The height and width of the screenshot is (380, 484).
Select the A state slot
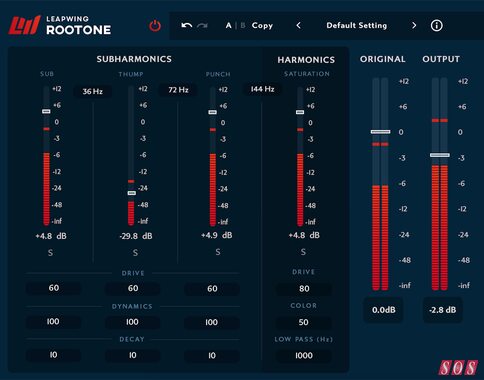228,25
